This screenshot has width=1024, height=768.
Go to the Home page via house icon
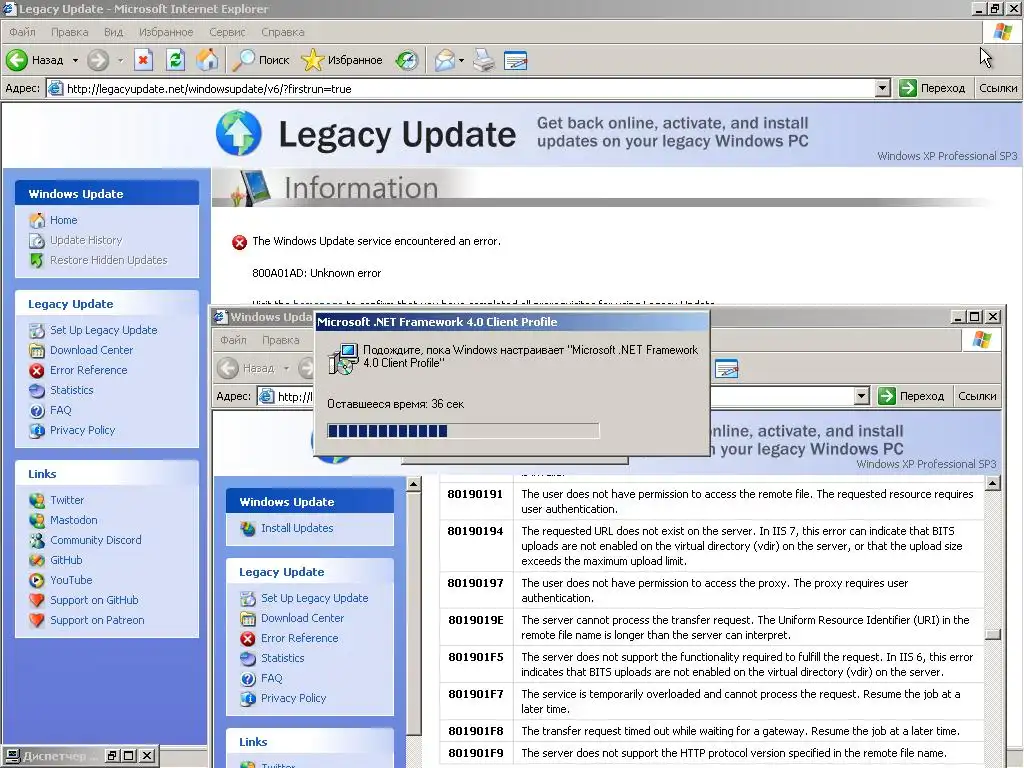tap(207, 60)
